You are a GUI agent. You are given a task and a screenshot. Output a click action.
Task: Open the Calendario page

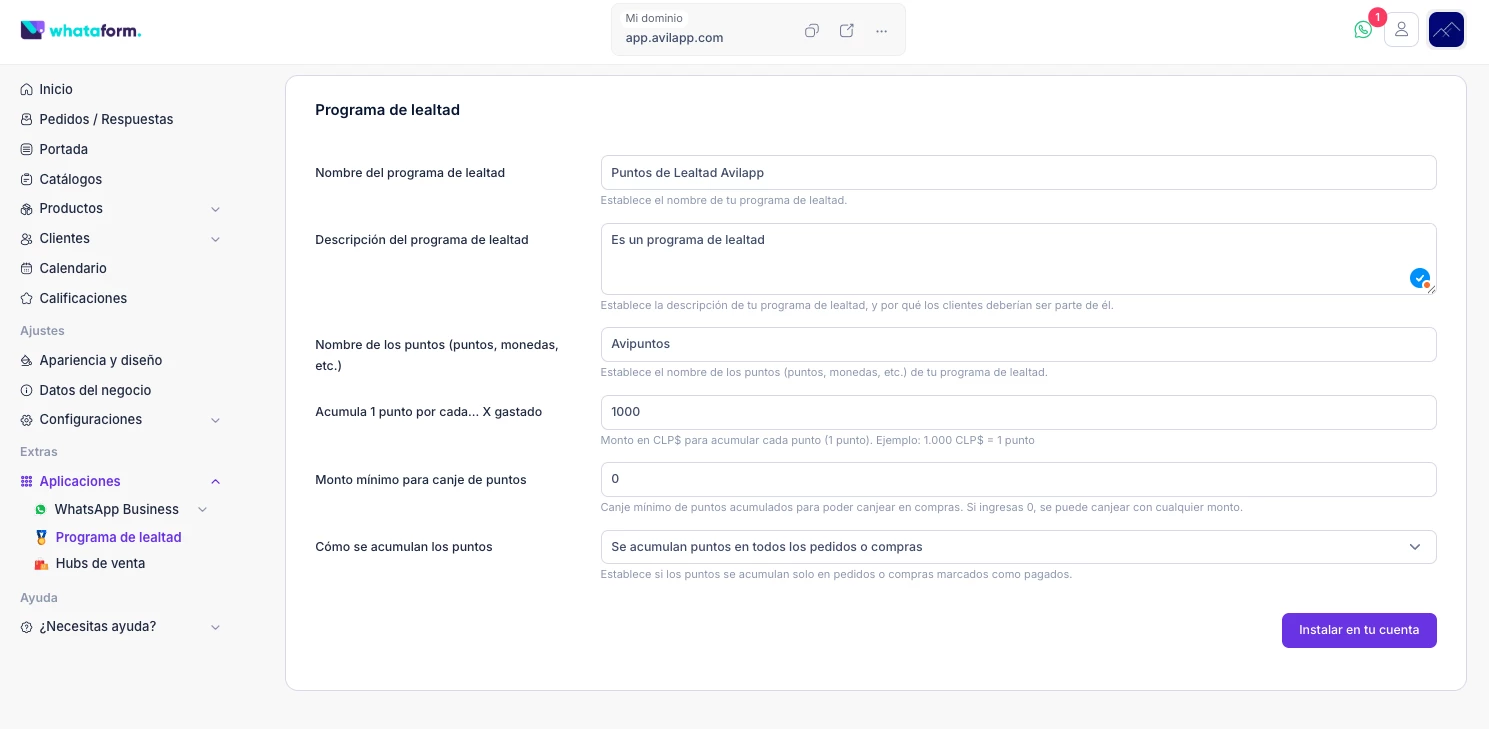click(x=73, y=268)
